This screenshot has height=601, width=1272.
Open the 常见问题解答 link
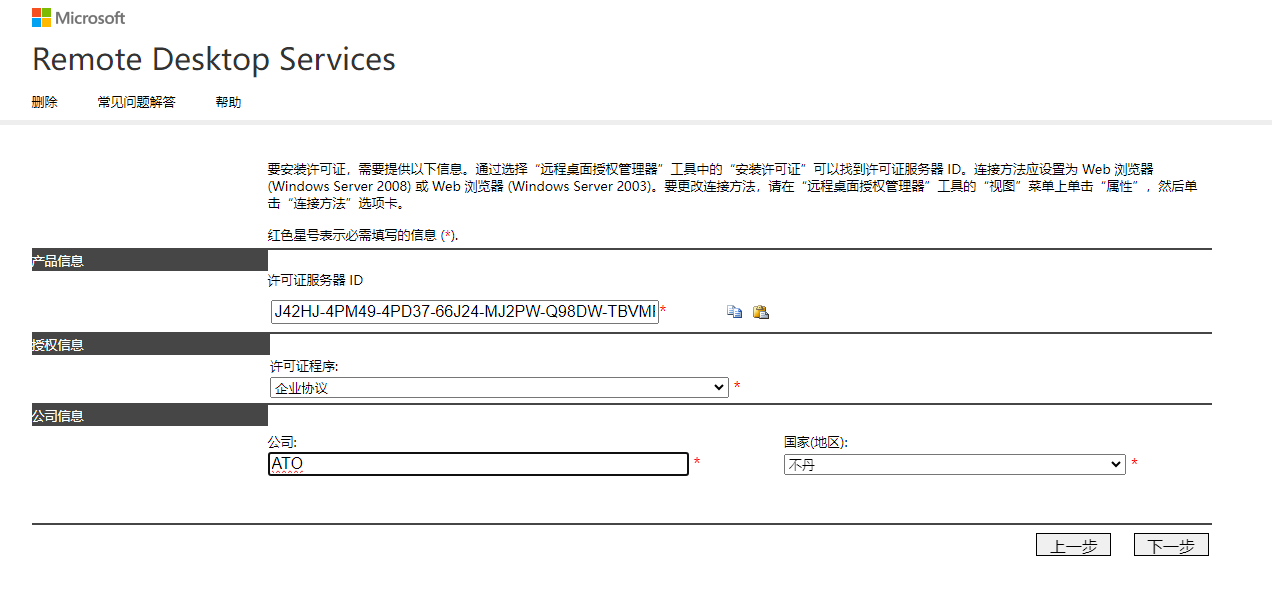(x=136, y=102)
